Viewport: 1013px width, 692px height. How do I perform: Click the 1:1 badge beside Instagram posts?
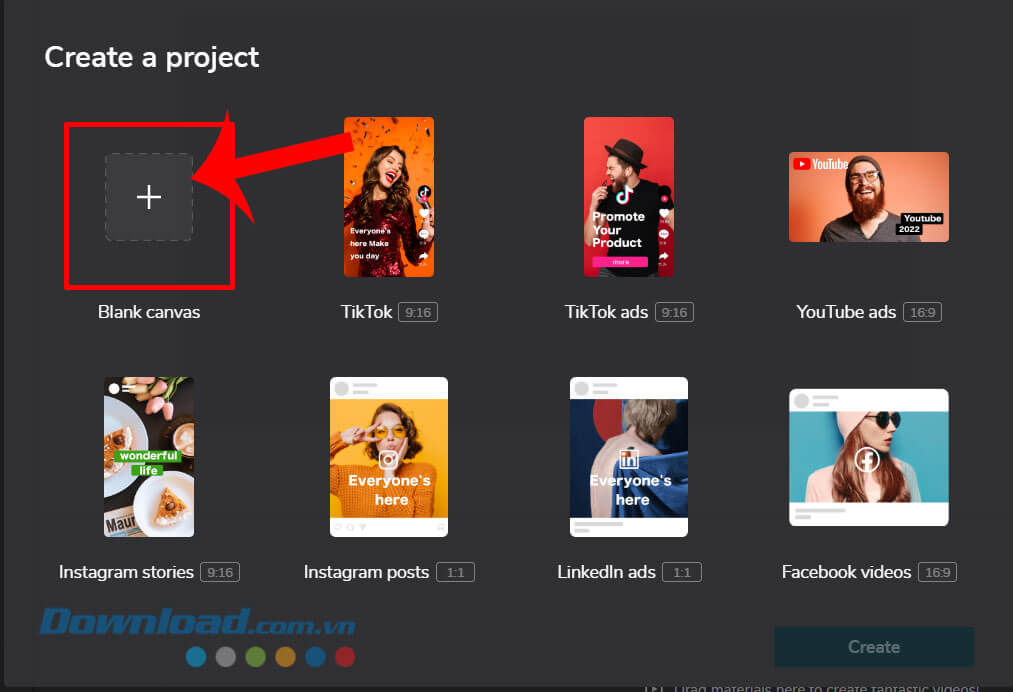click(x=455, y=573)
